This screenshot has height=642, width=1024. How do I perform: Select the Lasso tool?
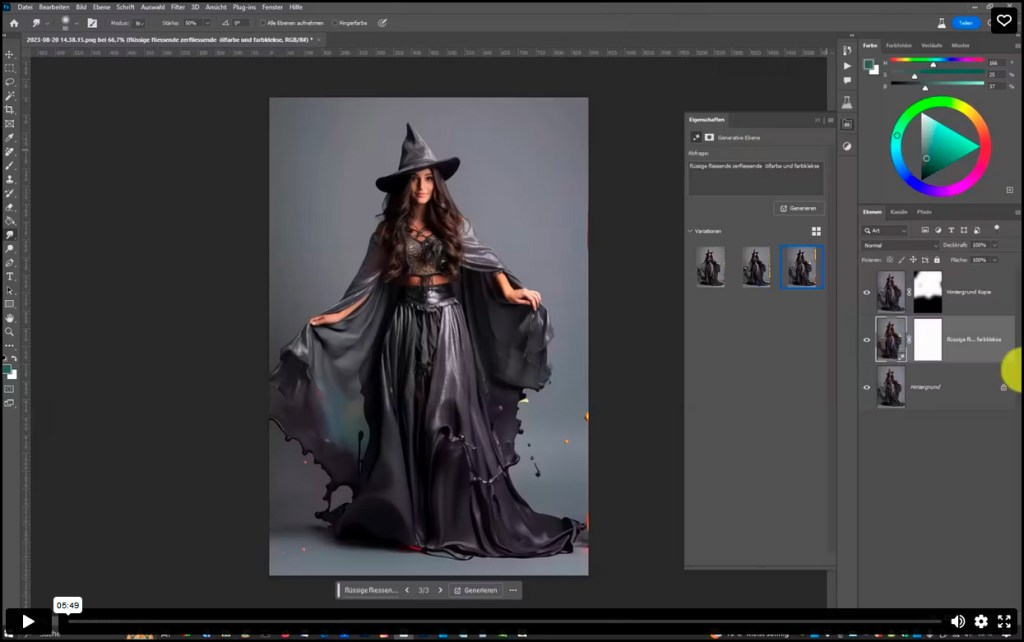pyautogui.click(x=10, y=82)
